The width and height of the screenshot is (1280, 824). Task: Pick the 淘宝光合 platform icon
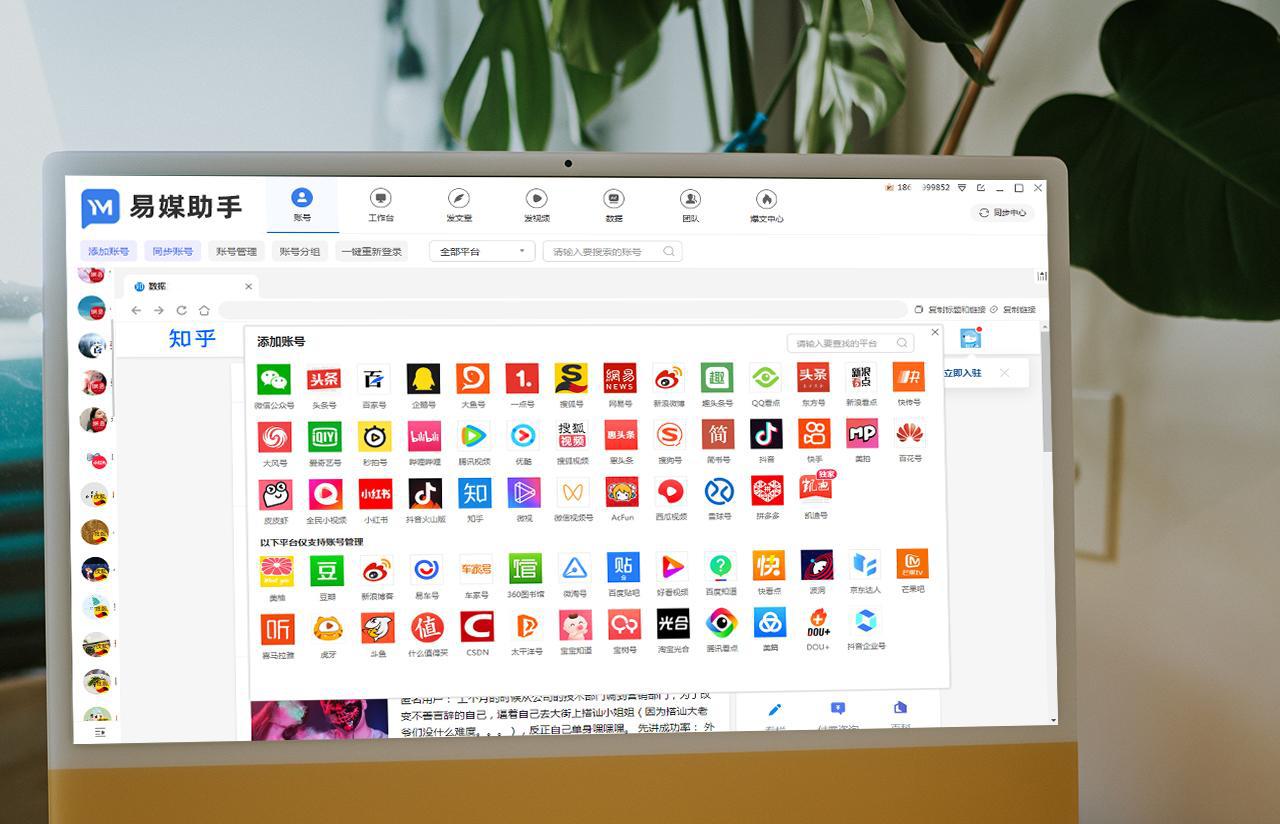click(x=673, y=625)
